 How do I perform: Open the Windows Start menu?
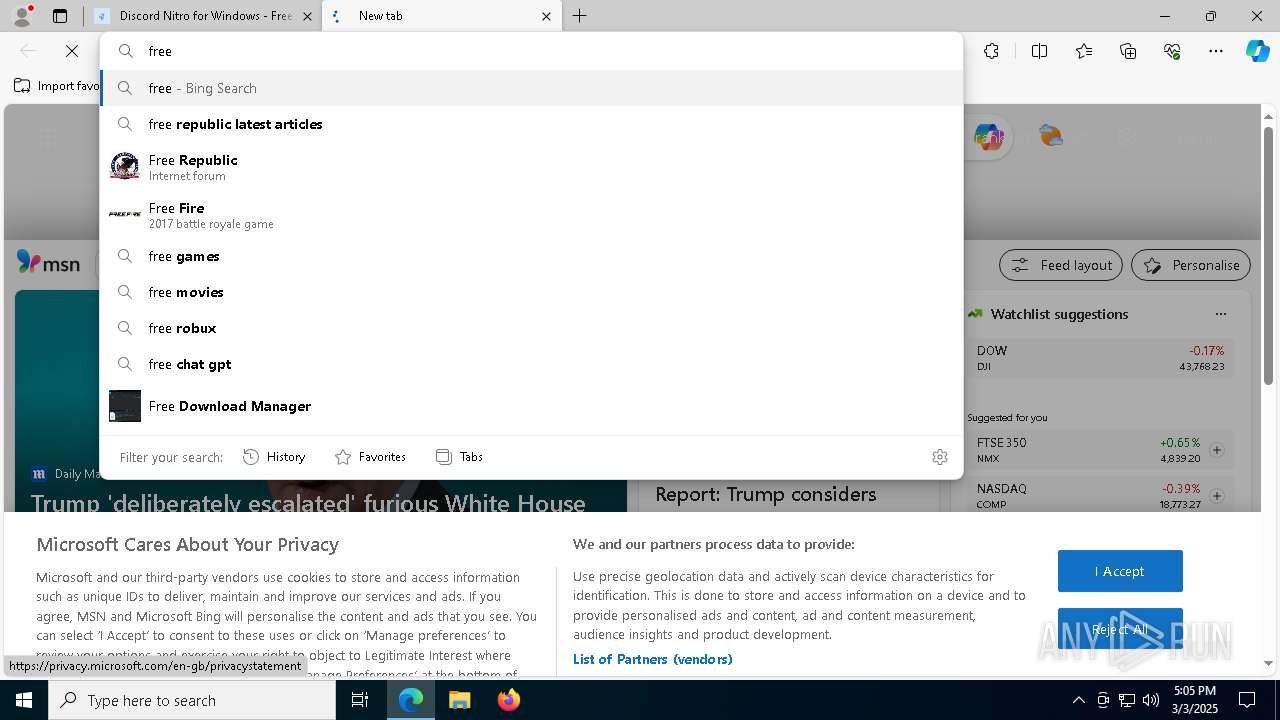pos(24,700)
